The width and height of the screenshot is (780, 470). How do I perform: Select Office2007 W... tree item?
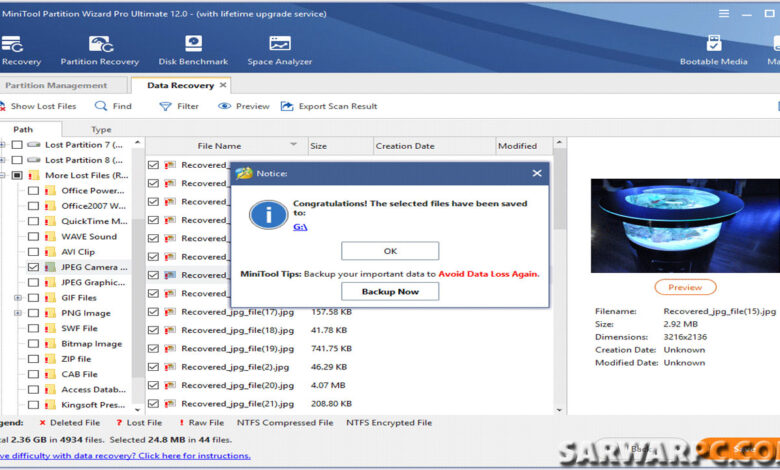(x=94, y=206)
